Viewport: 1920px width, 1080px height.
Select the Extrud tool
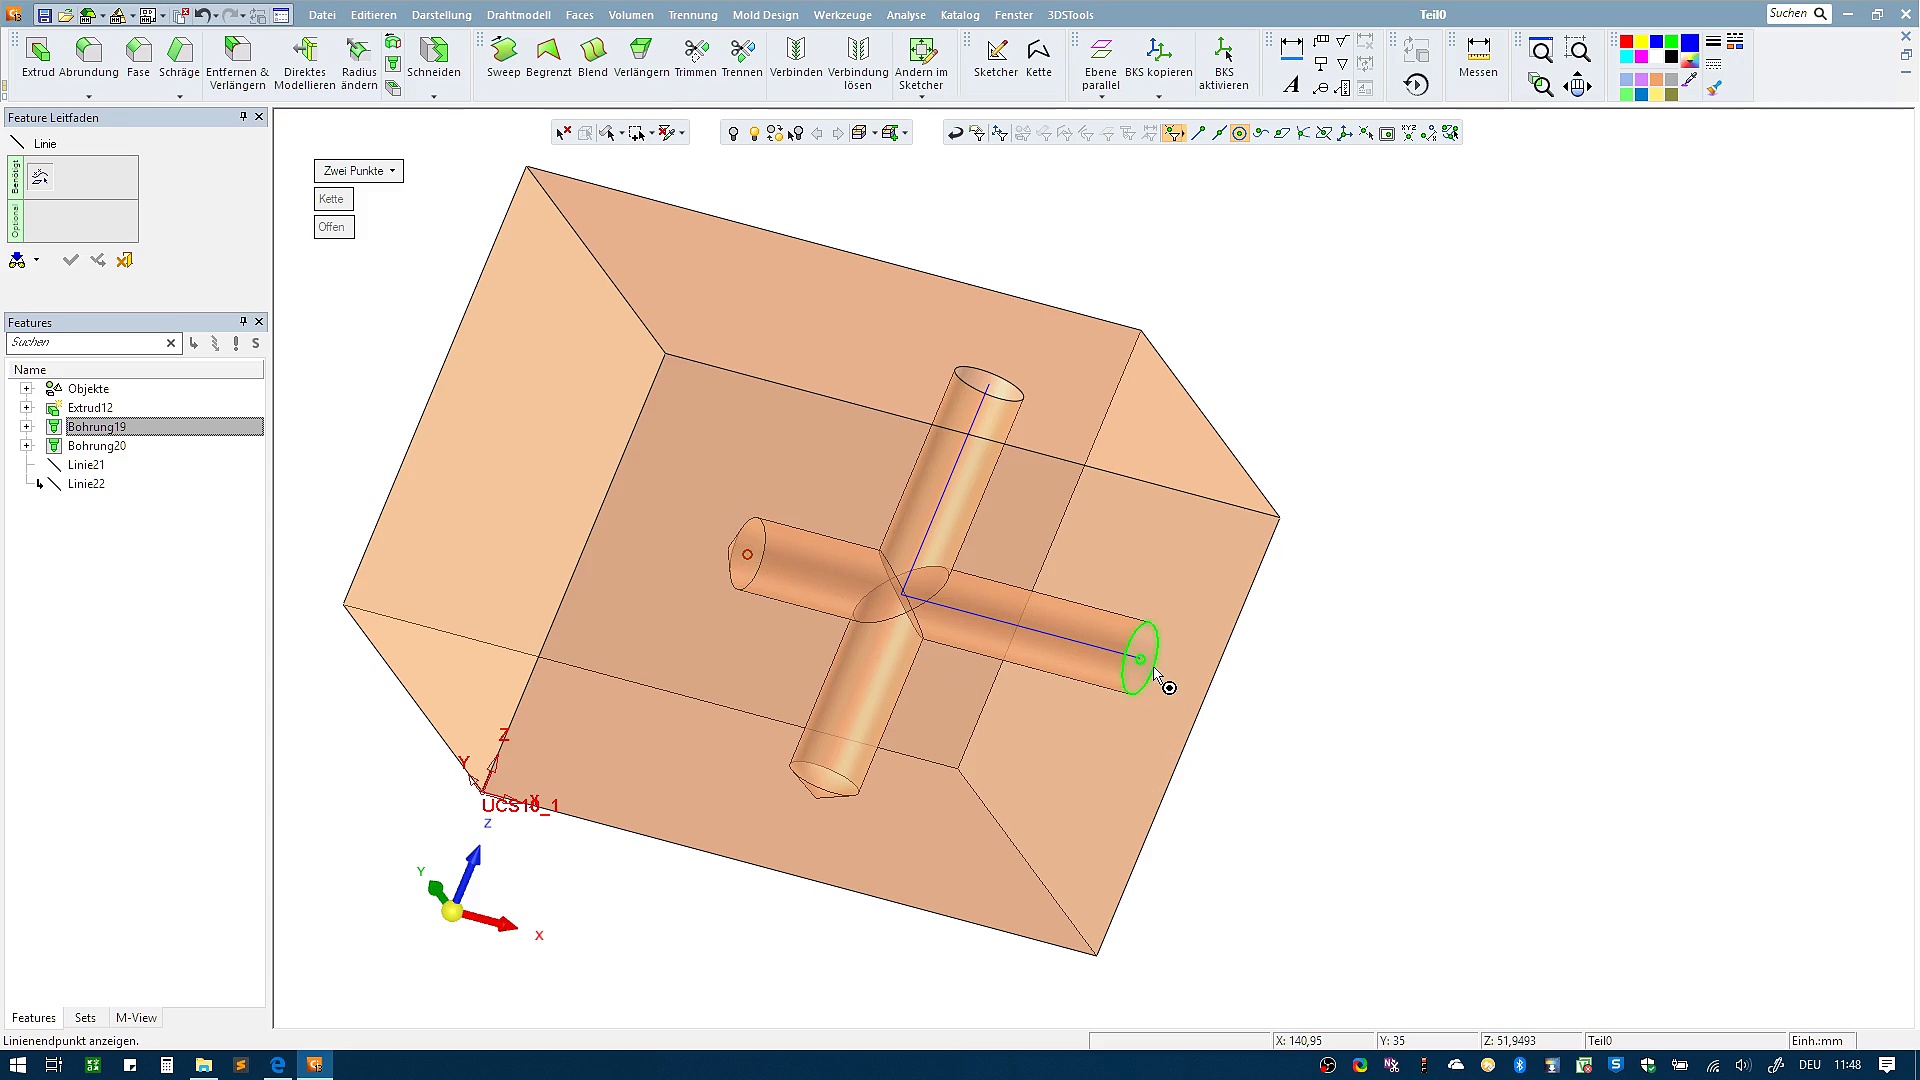pos(38,58)
